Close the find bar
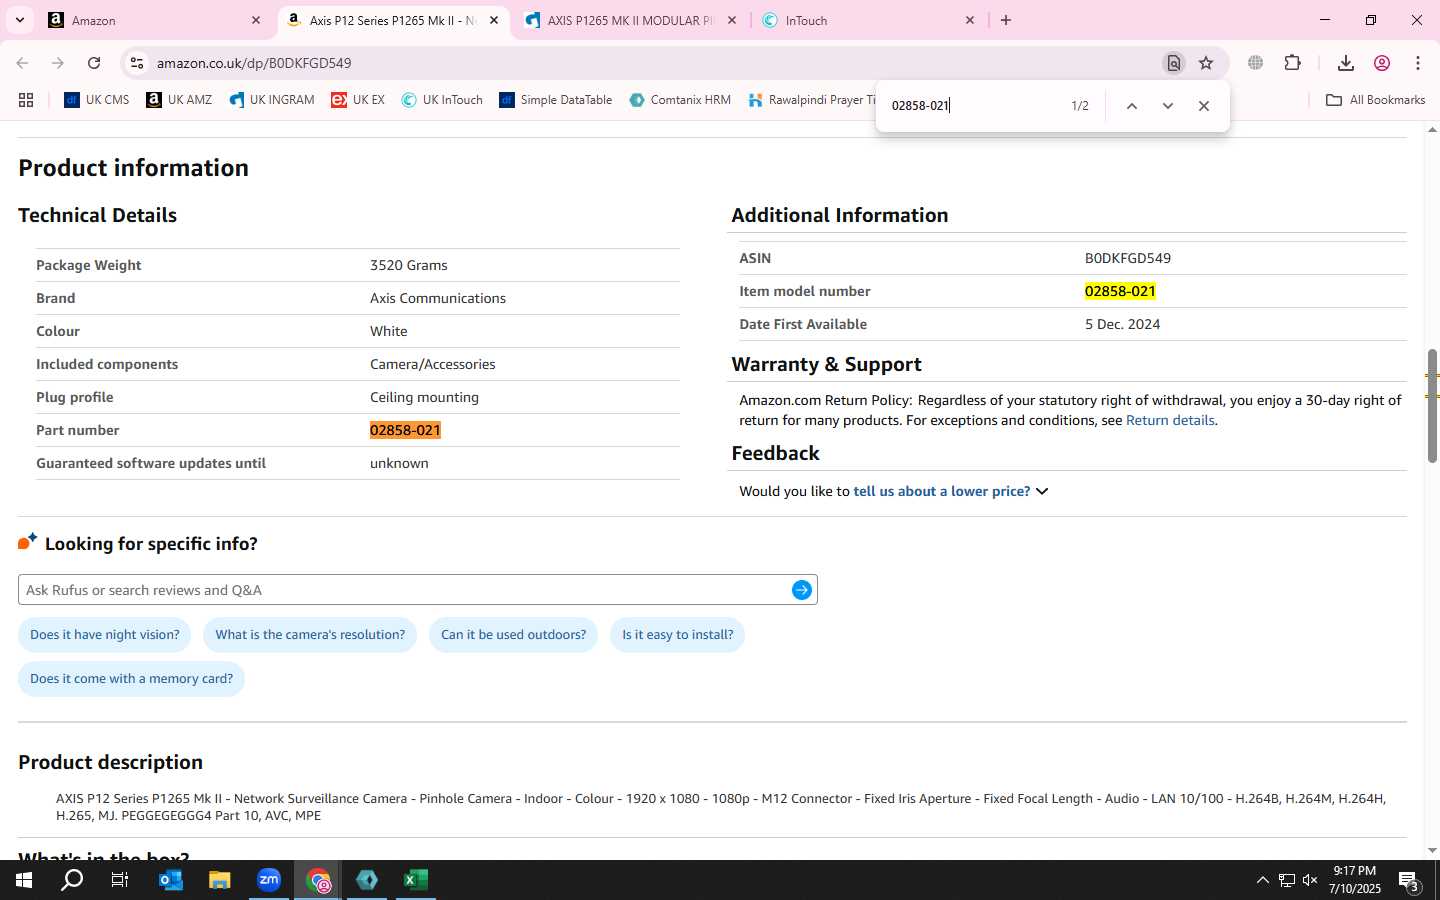Image resolution: width=1440 pixels, height=900 pixels. pyautogui.click(x=1204, y=106)
